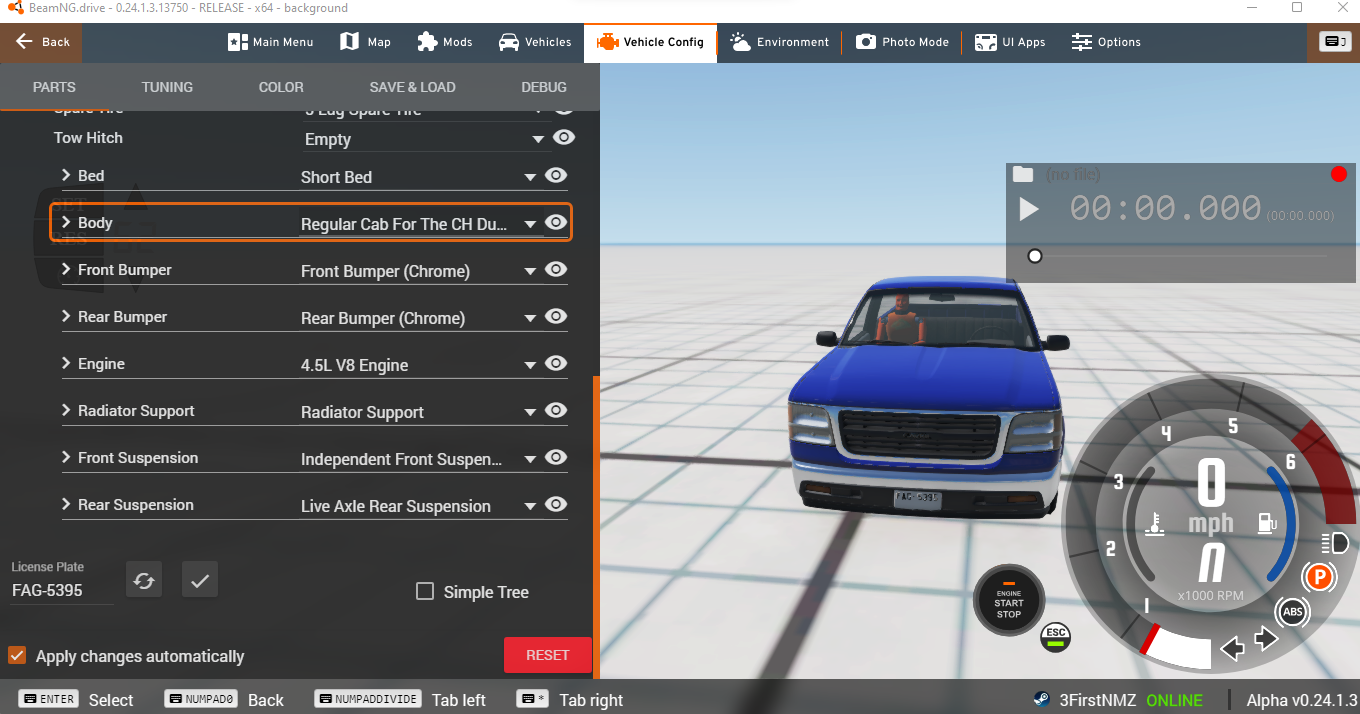The image size is (1360, 714).
Task: Click the headlights indicator icon
Action: [1335, 543]
